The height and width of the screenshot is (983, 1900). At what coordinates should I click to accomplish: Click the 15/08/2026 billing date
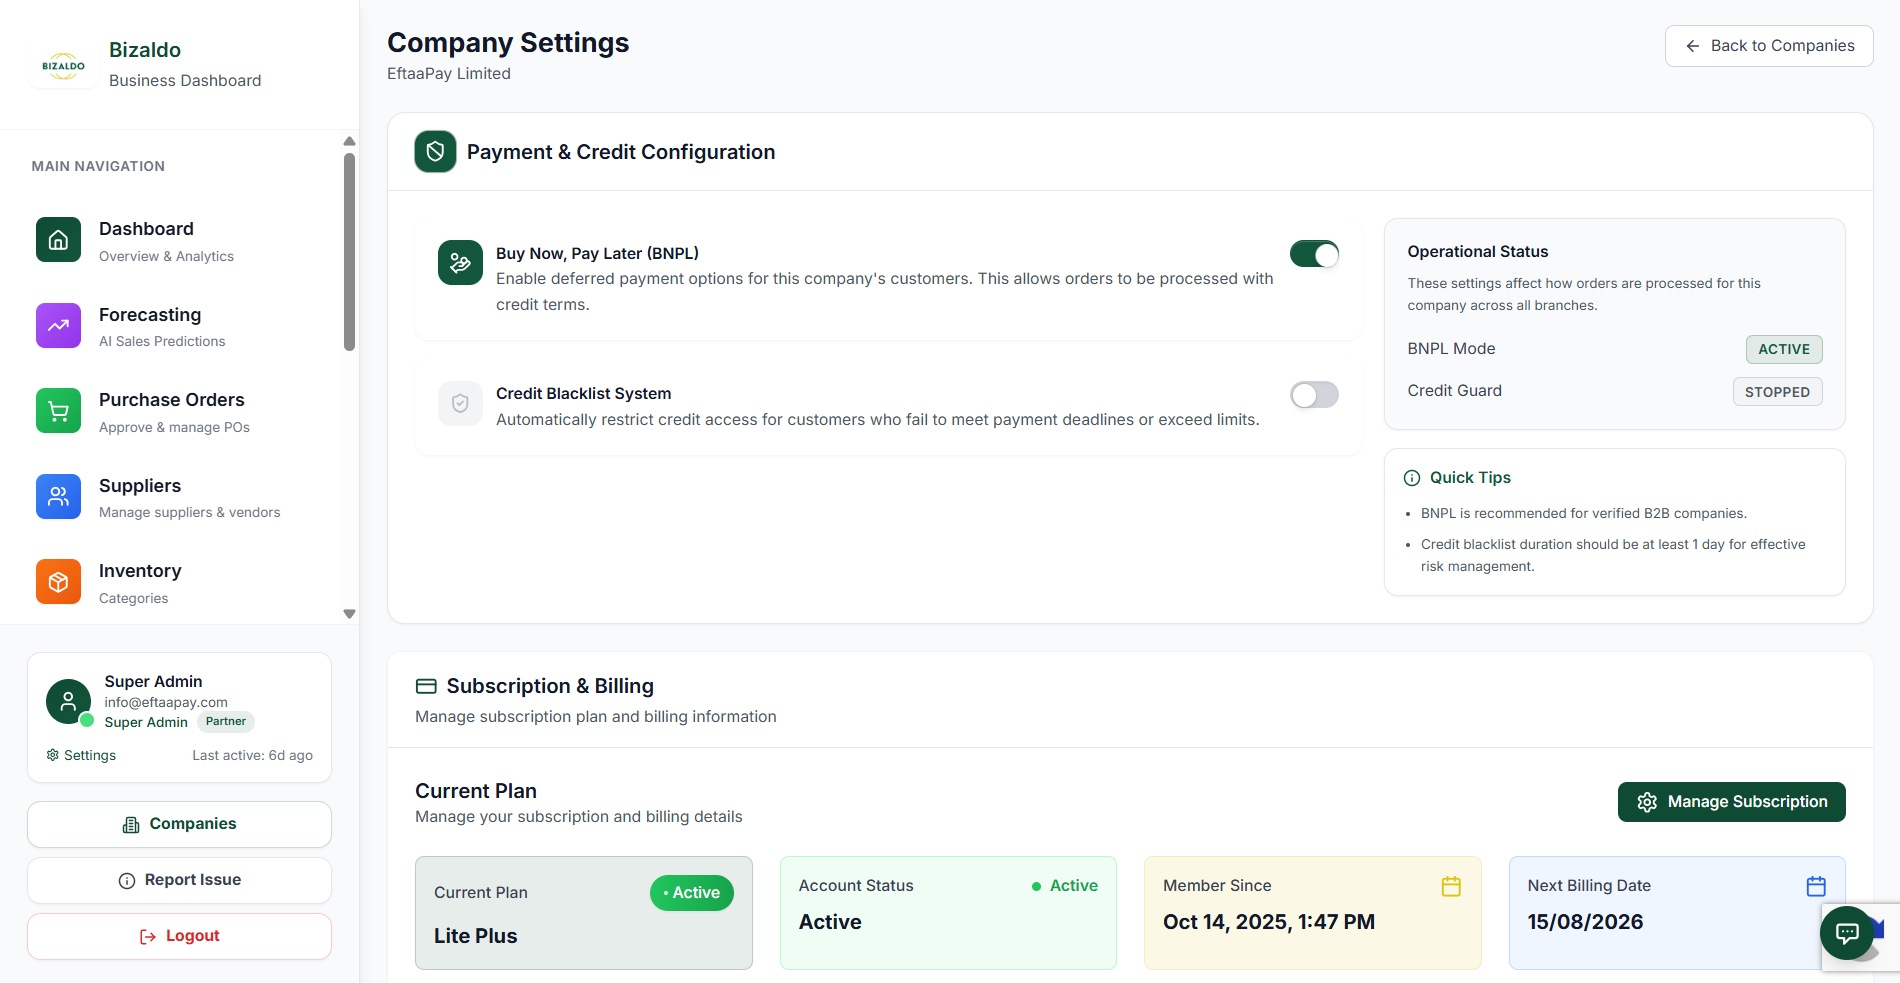[x=1585, y=922]
